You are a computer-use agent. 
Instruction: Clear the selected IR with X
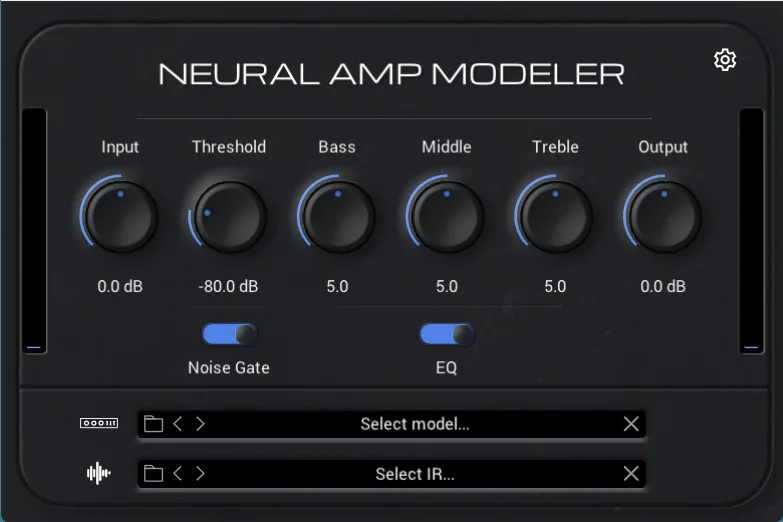coord(631,473)
